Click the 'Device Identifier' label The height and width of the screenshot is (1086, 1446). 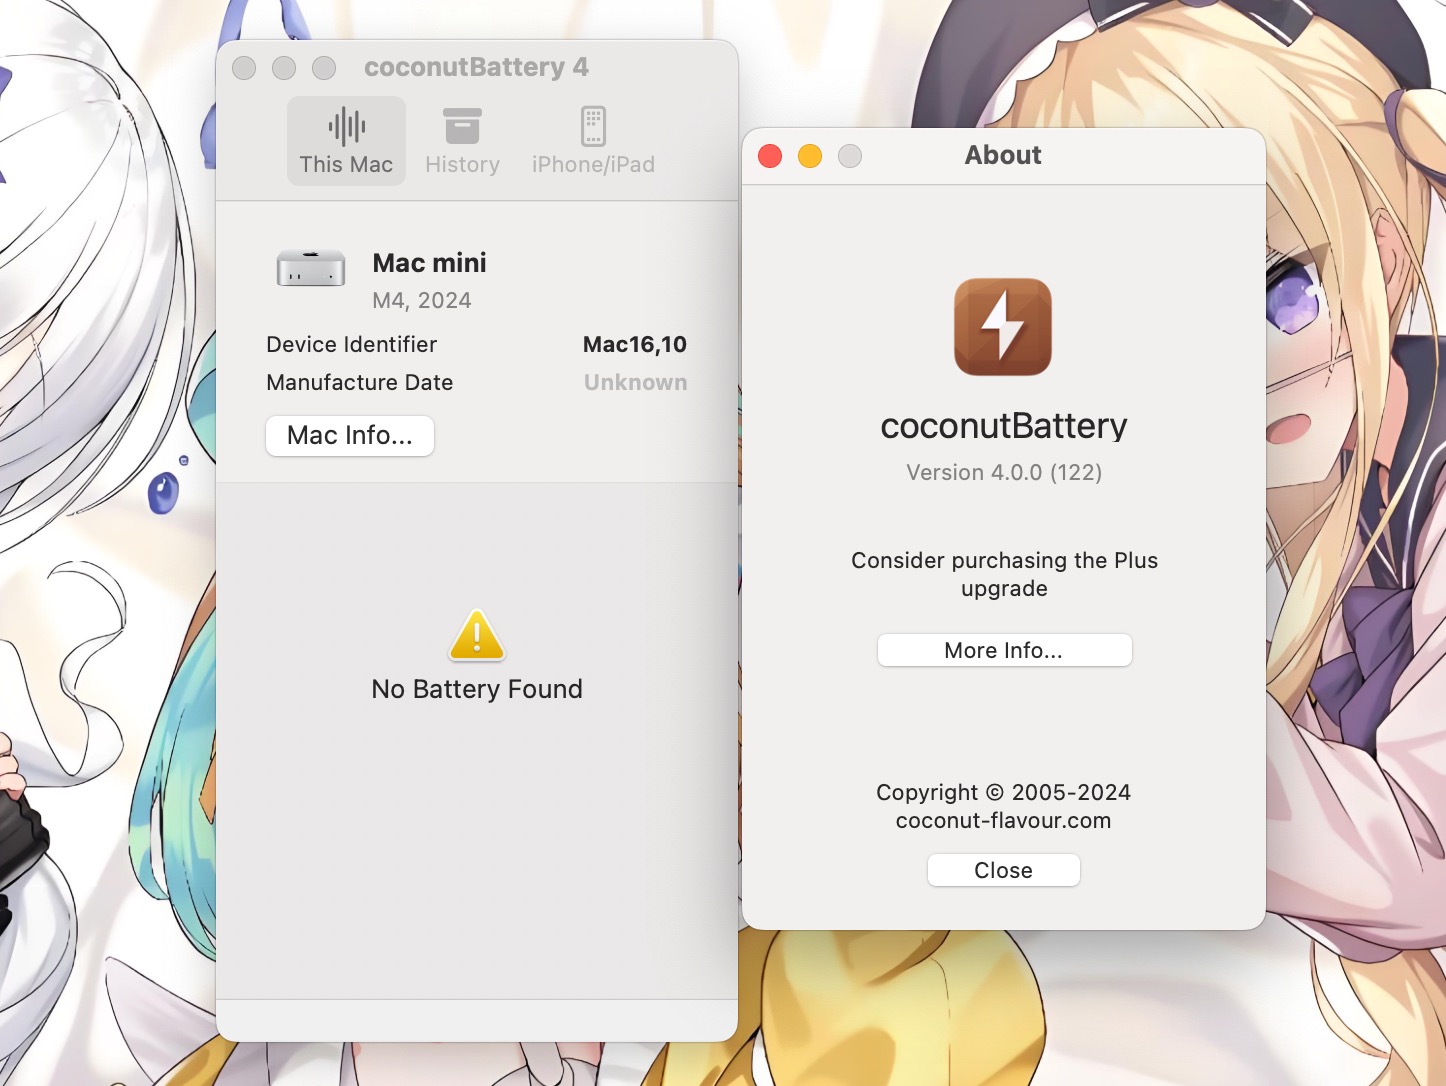point(352,344)
